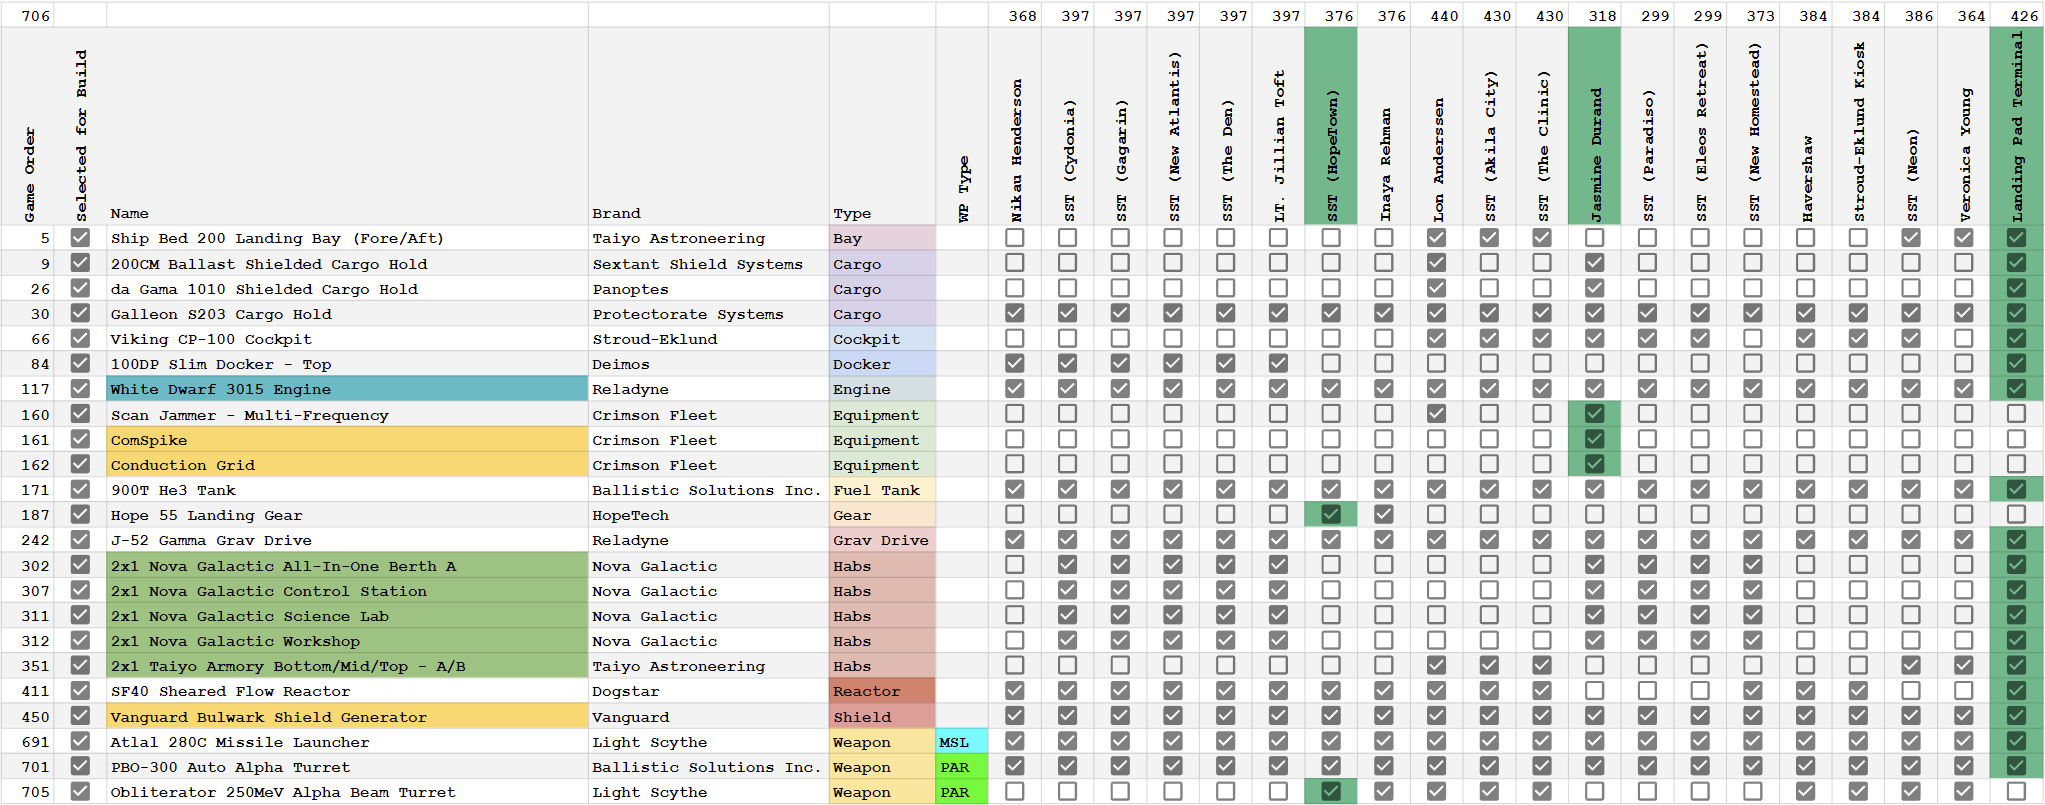
Task: Select the 'ComSpike' name cell
Action: [x=348, y=439]
